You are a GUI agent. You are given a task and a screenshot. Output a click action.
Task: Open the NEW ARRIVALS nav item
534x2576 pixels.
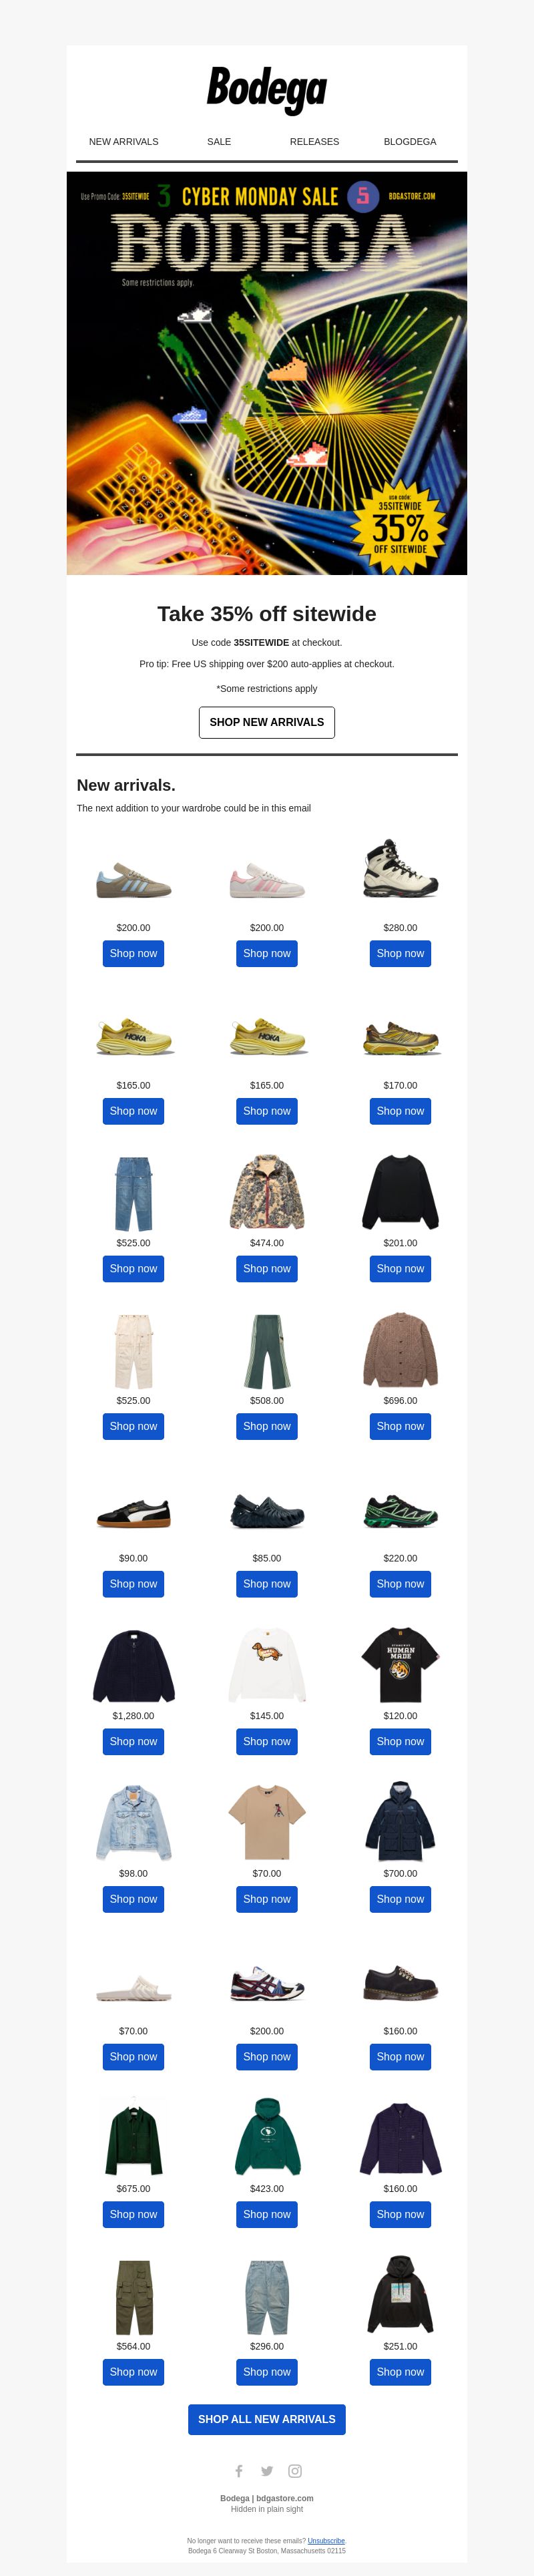tap(124, 142)
